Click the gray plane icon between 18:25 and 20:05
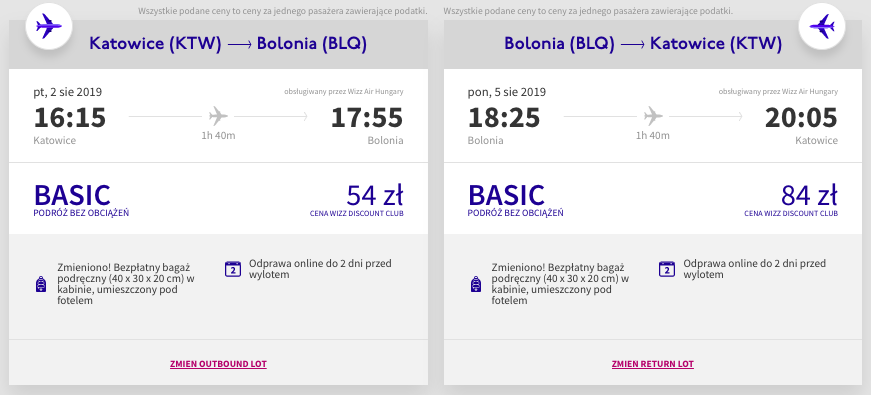 (x=653, y=116)
